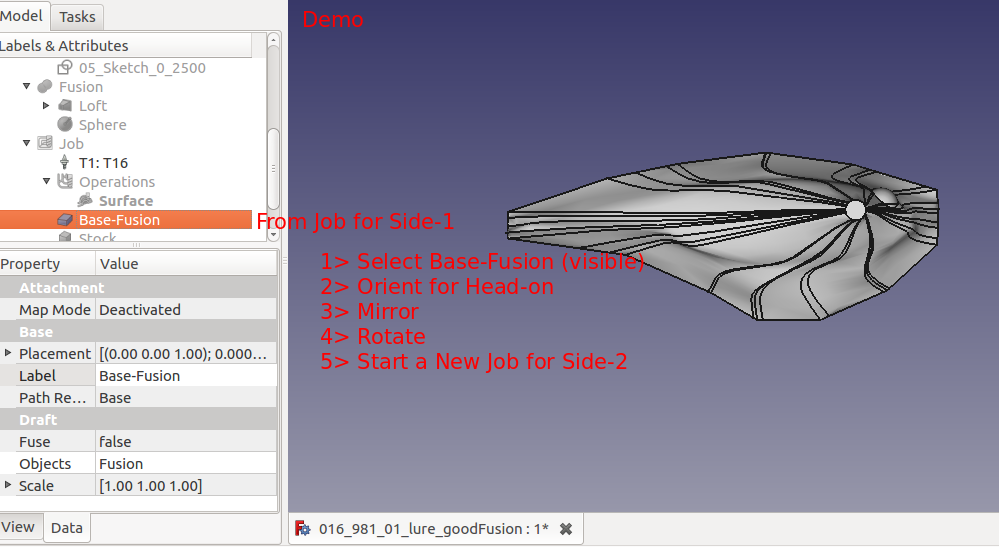The width and height of the screenshot is (1000, 549).
Task: Open the Data property tab
Action: tap(67, 528)
